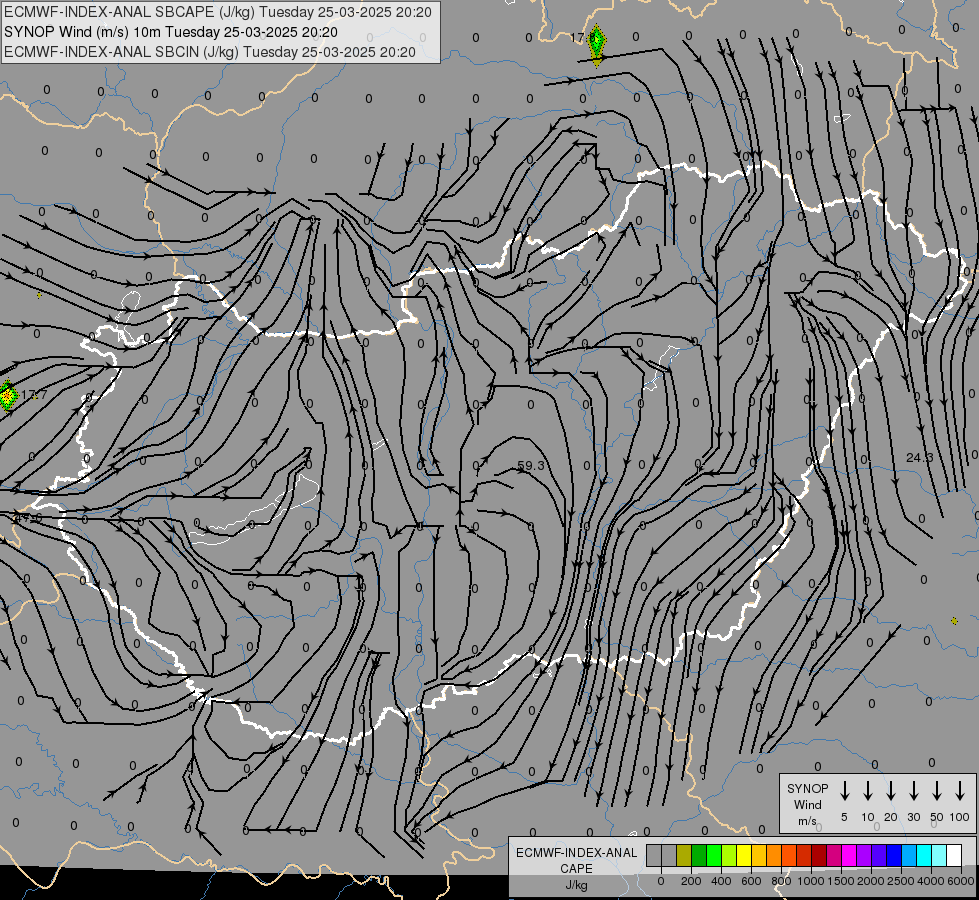Select the white swatch in the CAPE legend
The height and width of the screenshot is (900, 979).
tap(953, 855)
